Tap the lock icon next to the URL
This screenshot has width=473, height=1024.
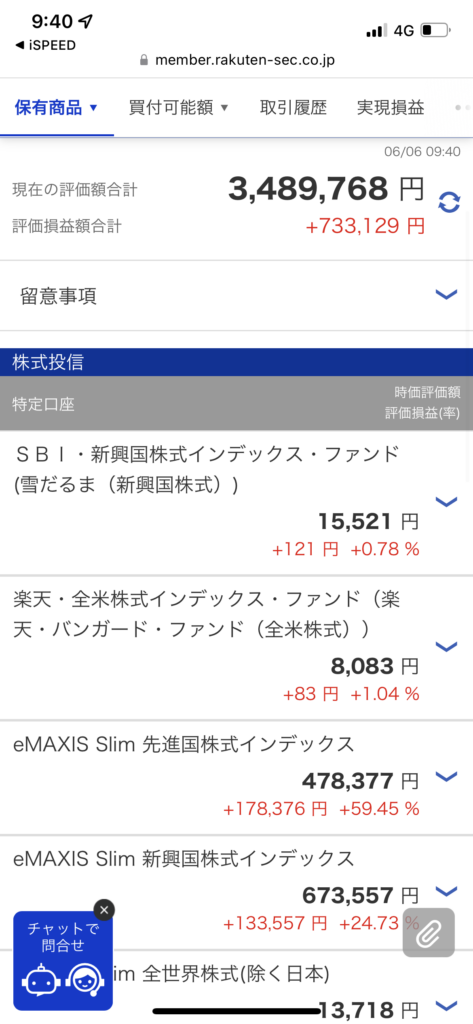tap(145, 60)
